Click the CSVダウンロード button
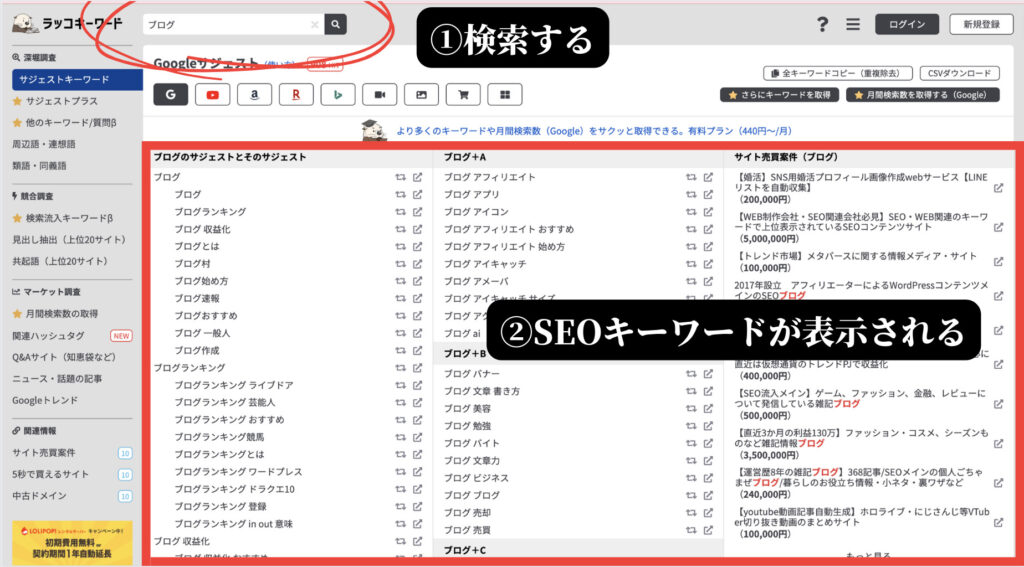 pyautogui.click(x=959, y=73)
